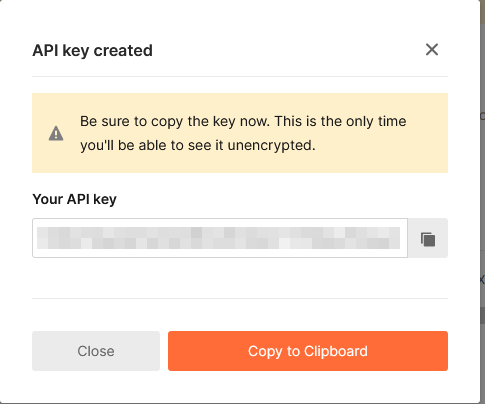Click 'you'll be able to see it unencrypted' text
Image resolution: width=485 pixels, height=404 pixels.
coord(198,145)
